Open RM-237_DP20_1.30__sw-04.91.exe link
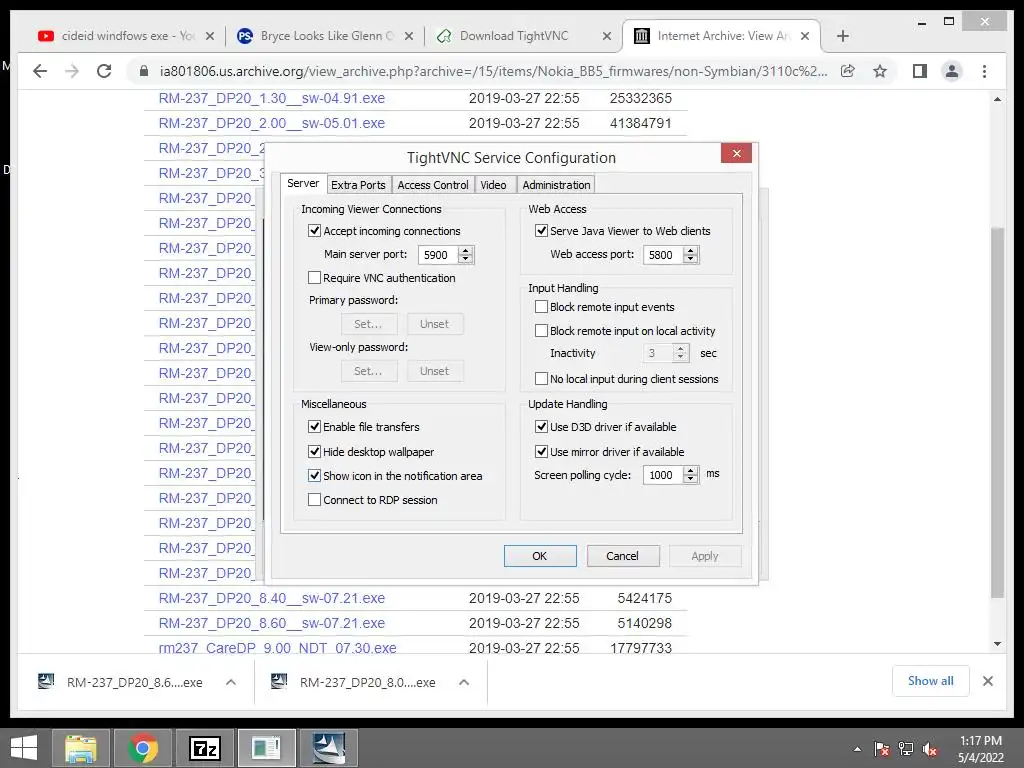Viewport: 1024px width, 768px height. pos(272,98)
